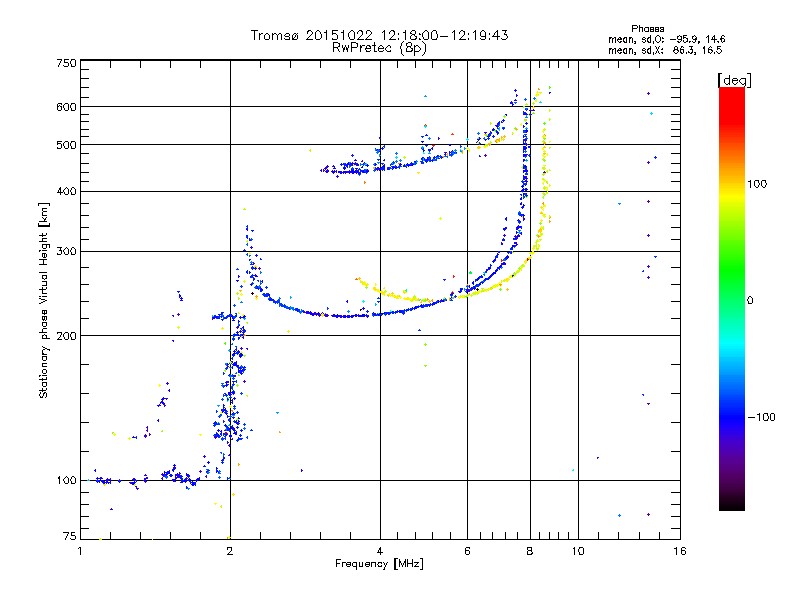
Task: Click the x-axis tick label '6'
Action: coord(467,551)
